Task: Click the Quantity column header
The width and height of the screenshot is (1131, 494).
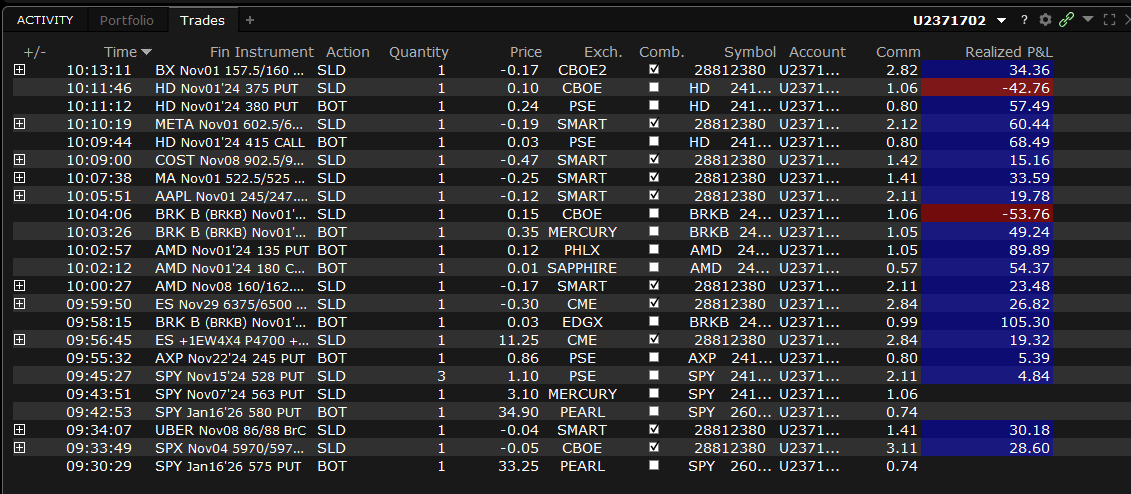Action: [x=418, y=52]
